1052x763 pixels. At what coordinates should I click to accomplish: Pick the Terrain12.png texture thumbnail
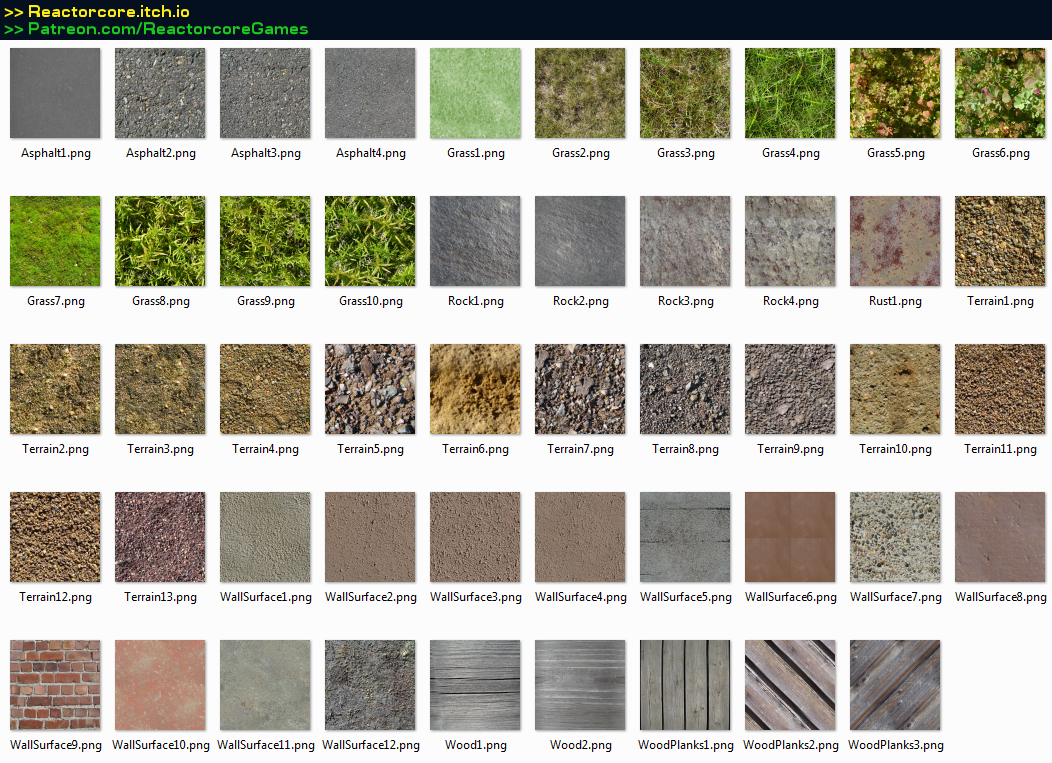(55, 537)
